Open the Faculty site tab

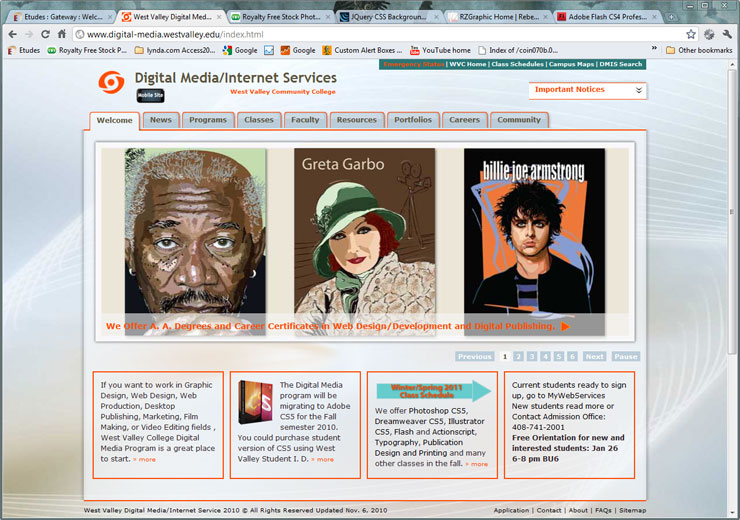pyautogui.click(x=305, y=120)
